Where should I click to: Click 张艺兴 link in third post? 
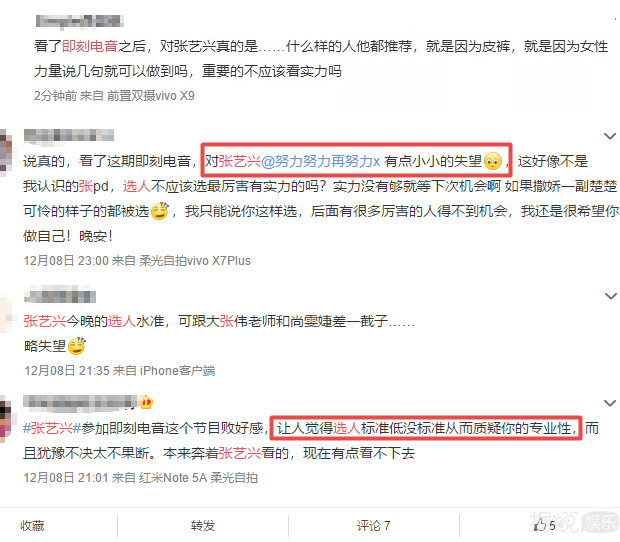click(x=44, y=321)
